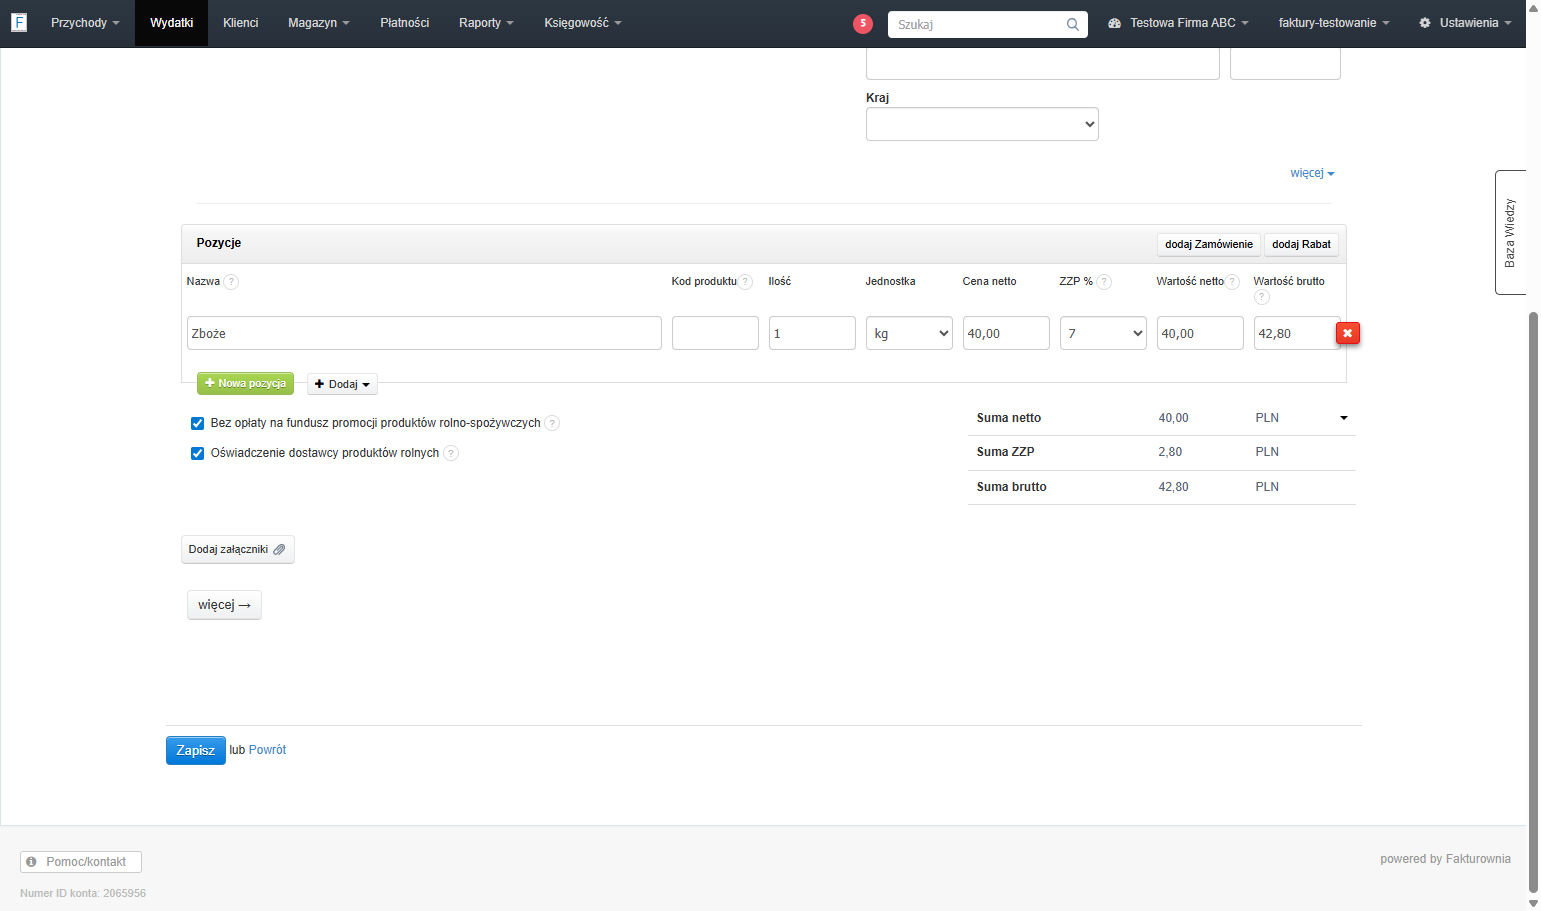
Task: Open the Księgowość menu
Action: click(x=582, y=23)
